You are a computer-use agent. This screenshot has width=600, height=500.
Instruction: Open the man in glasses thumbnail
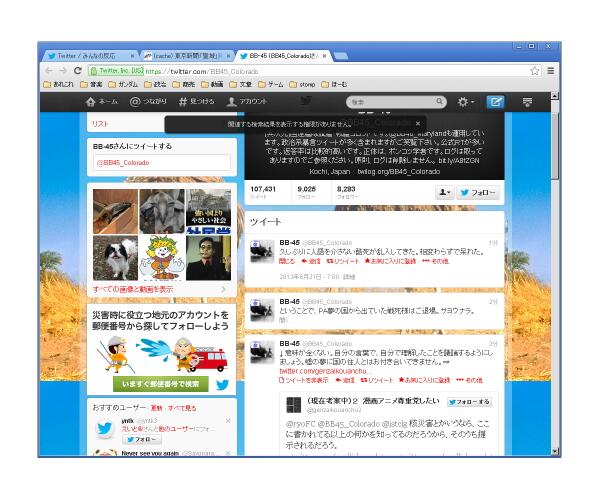point(209,258)
